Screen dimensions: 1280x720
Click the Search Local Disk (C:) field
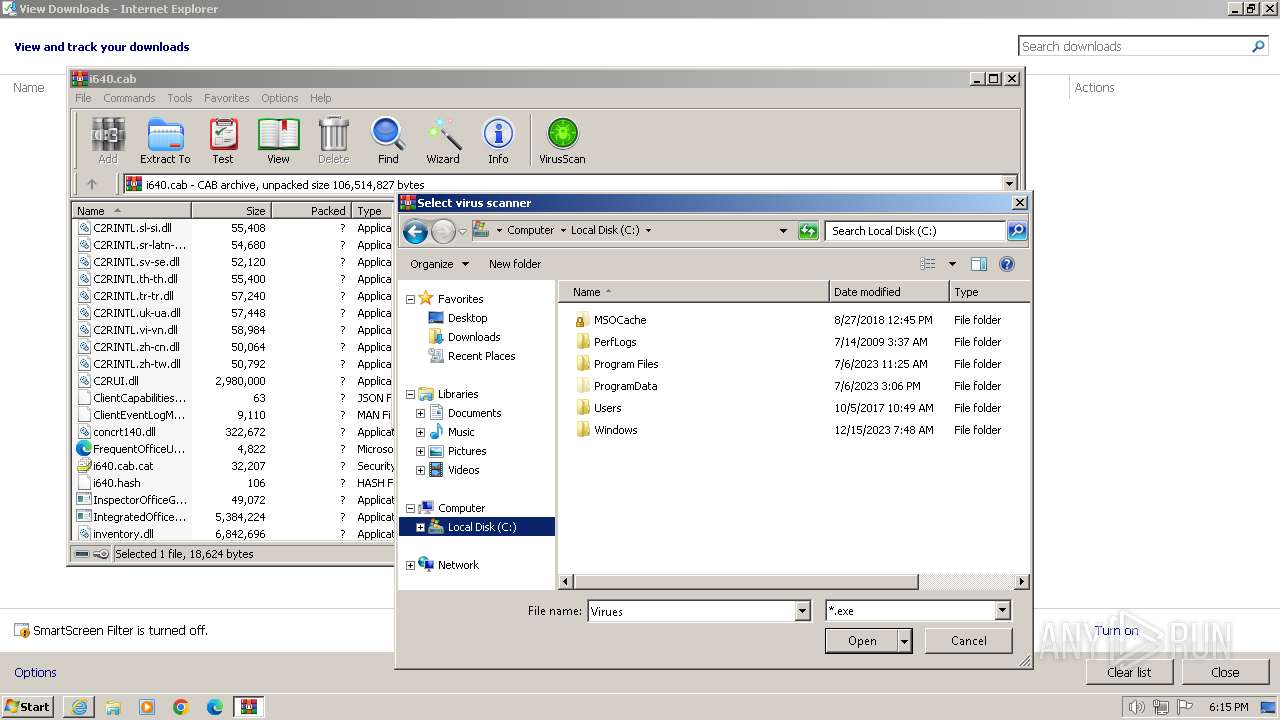pyautogui.click(x=916, y=231)
